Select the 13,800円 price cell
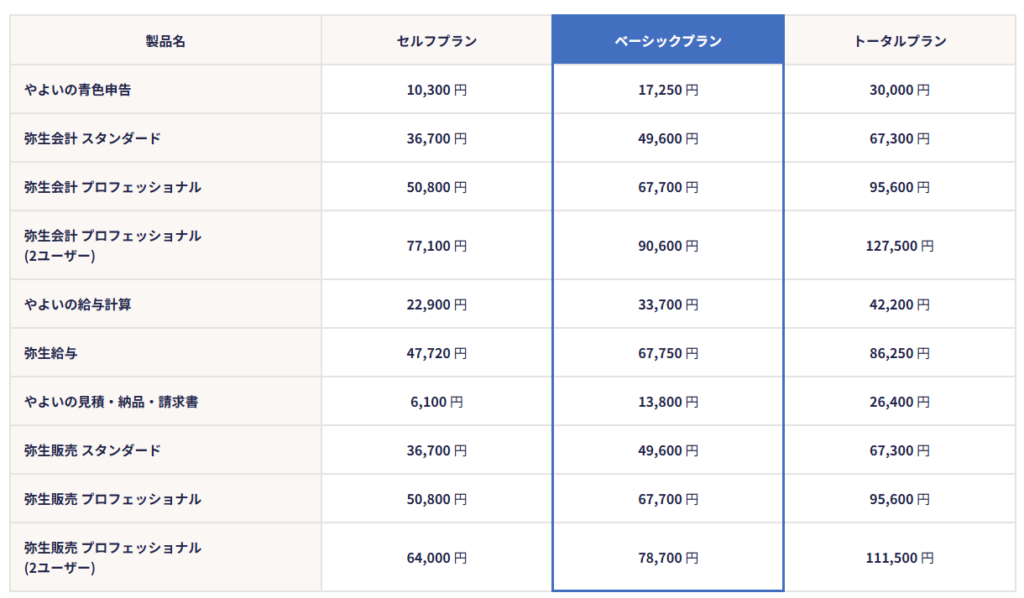1024x598 pixels. [x=668, y=402]
